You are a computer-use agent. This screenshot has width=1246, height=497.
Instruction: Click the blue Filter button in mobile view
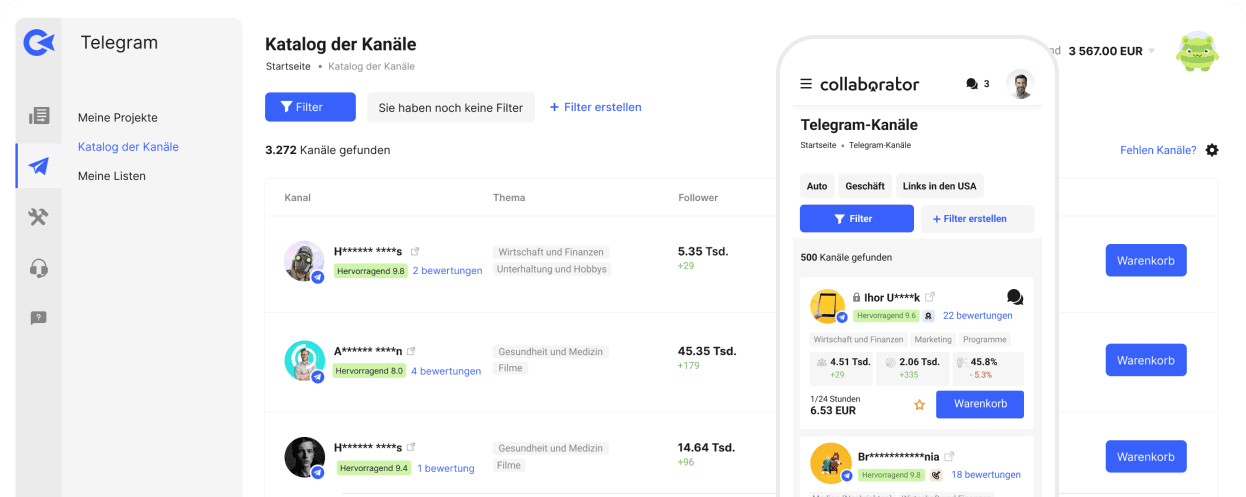tap(857, 218)
